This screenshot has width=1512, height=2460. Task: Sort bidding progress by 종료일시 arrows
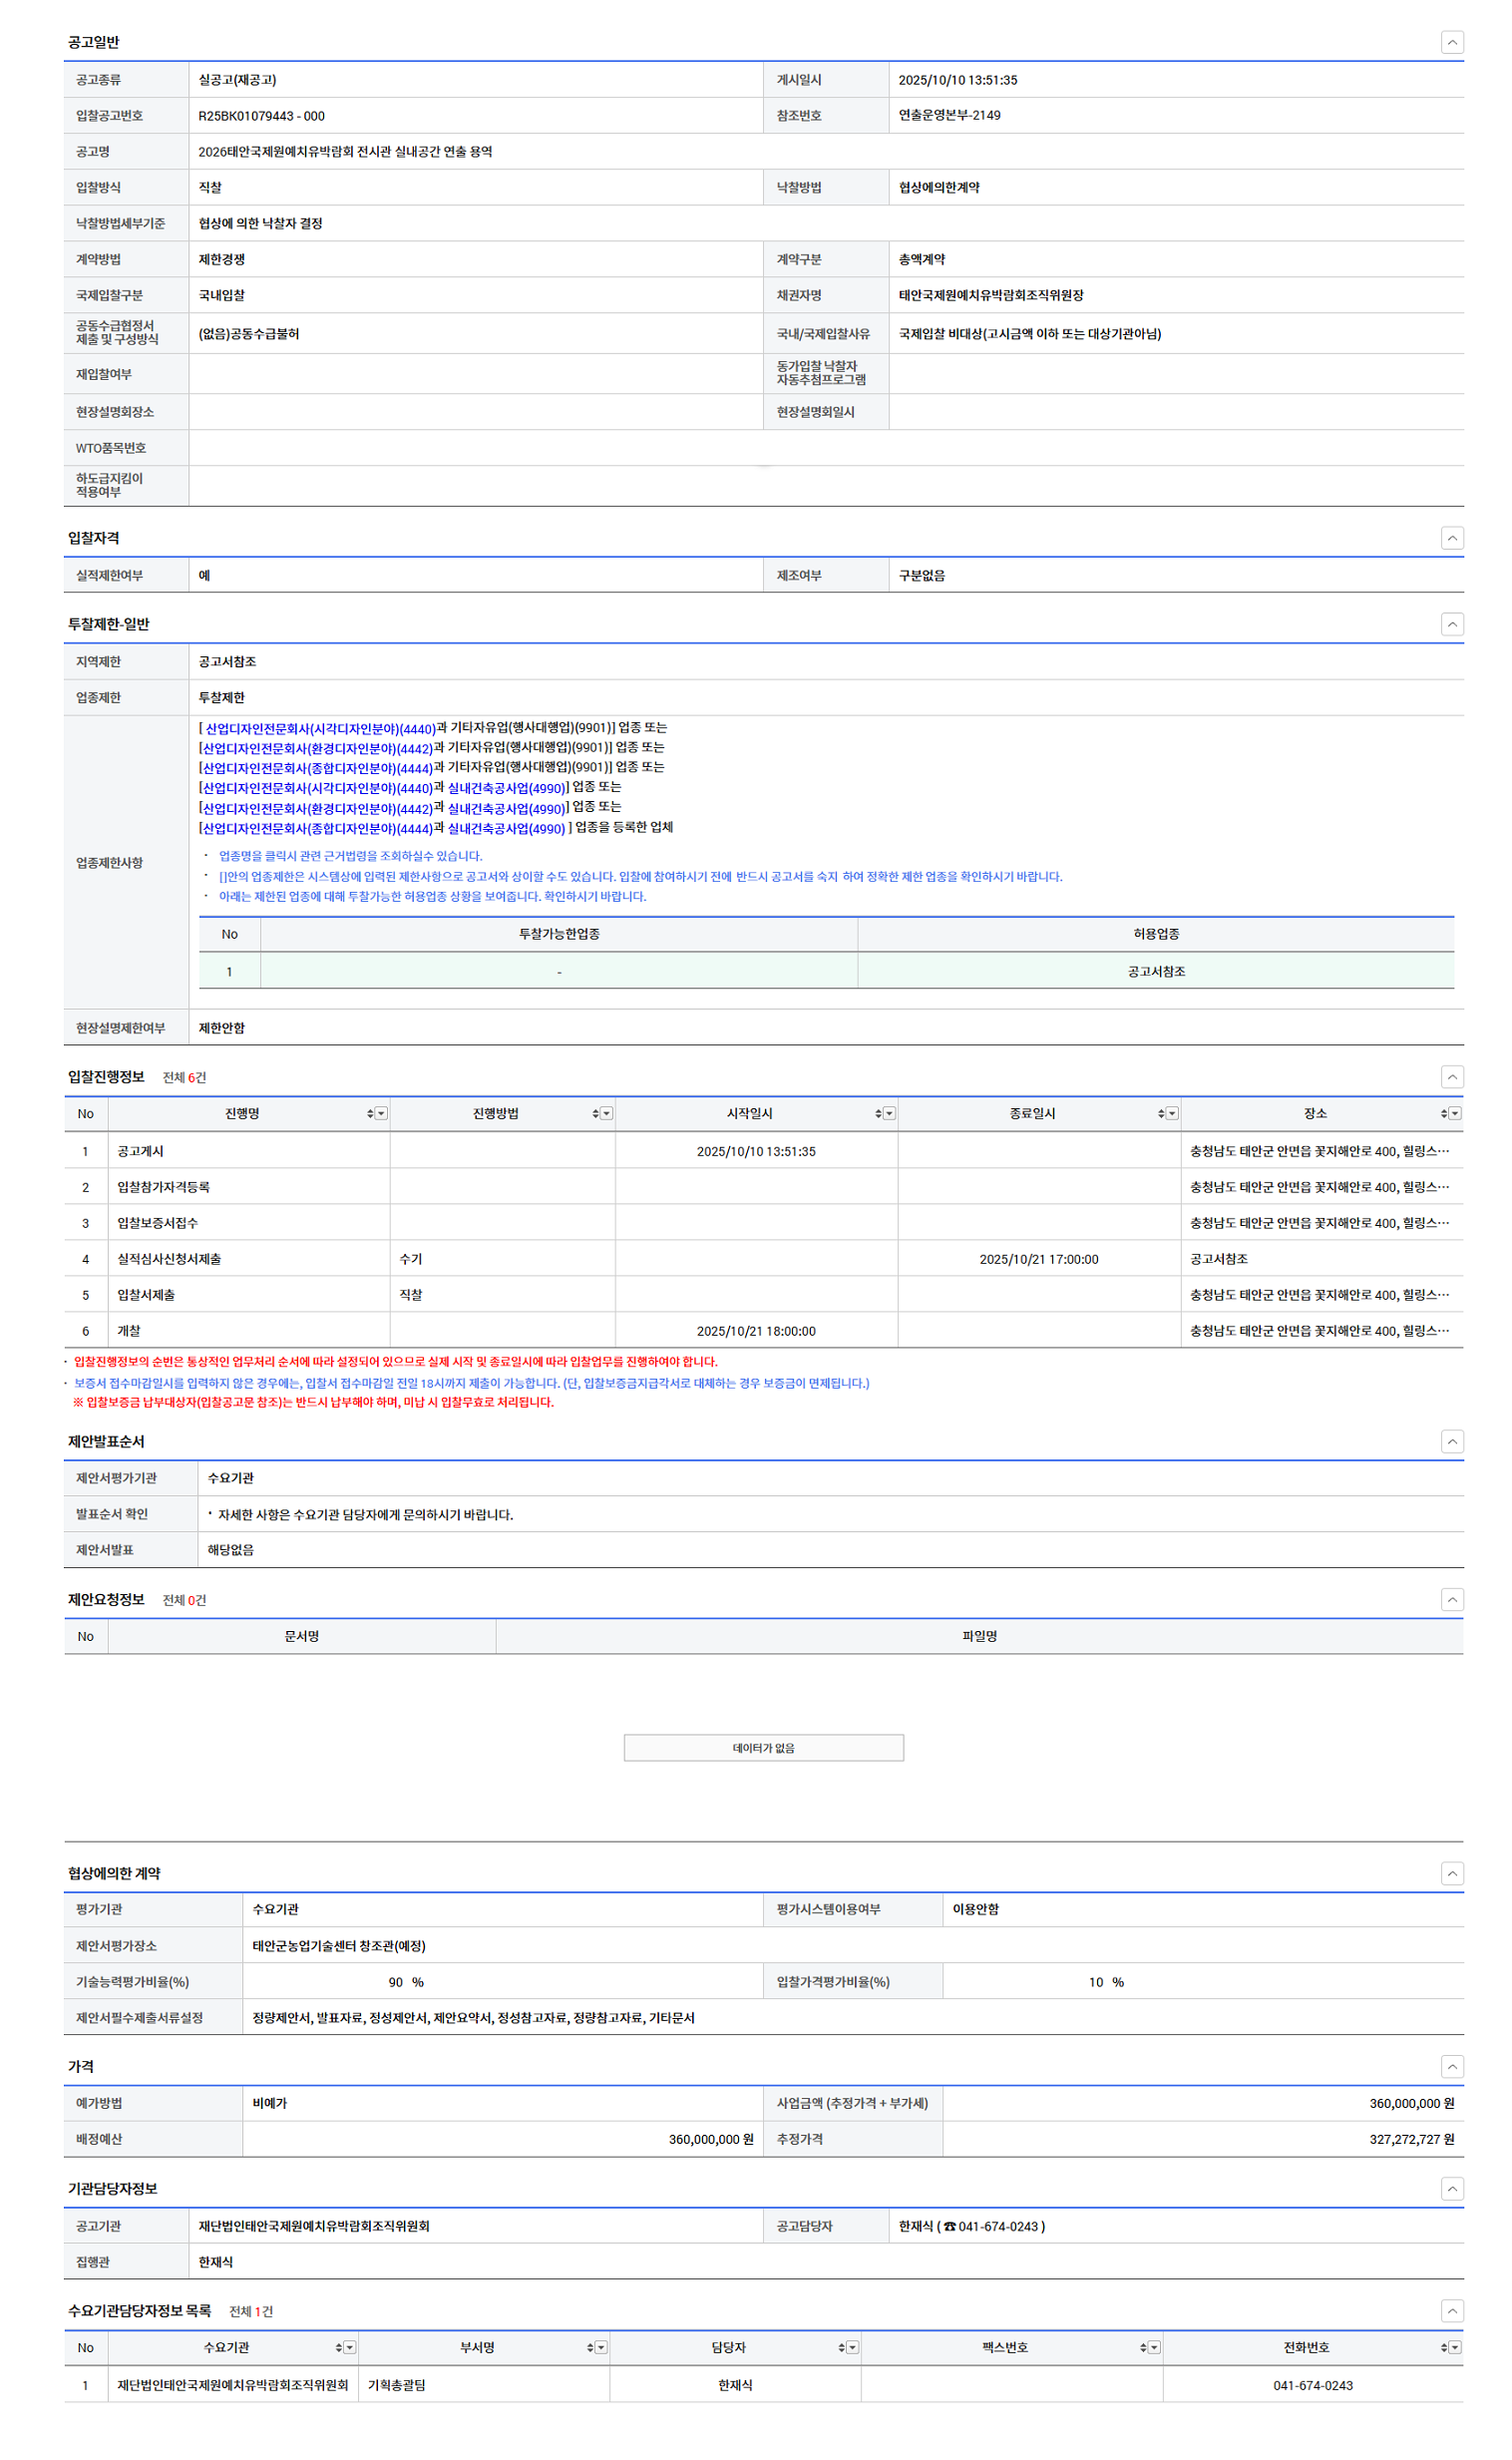point(1161,1114)
